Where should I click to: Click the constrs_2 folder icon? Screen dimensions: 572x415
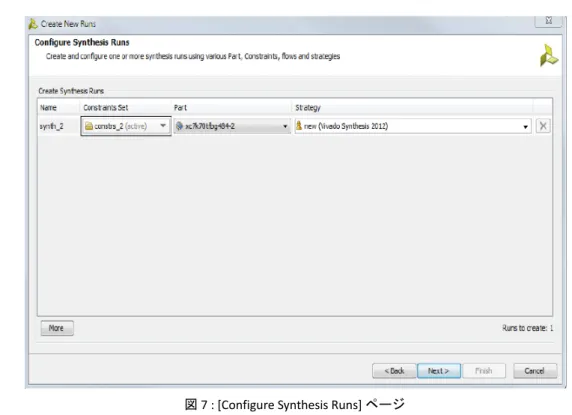click(x=89, y=126)
